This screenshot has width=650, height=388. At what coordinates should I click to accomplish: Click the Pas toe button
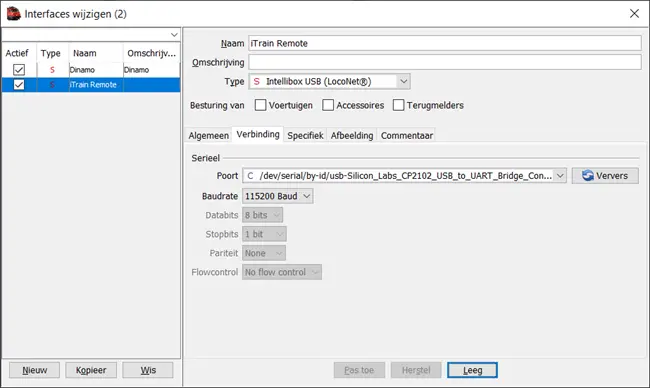359,370
